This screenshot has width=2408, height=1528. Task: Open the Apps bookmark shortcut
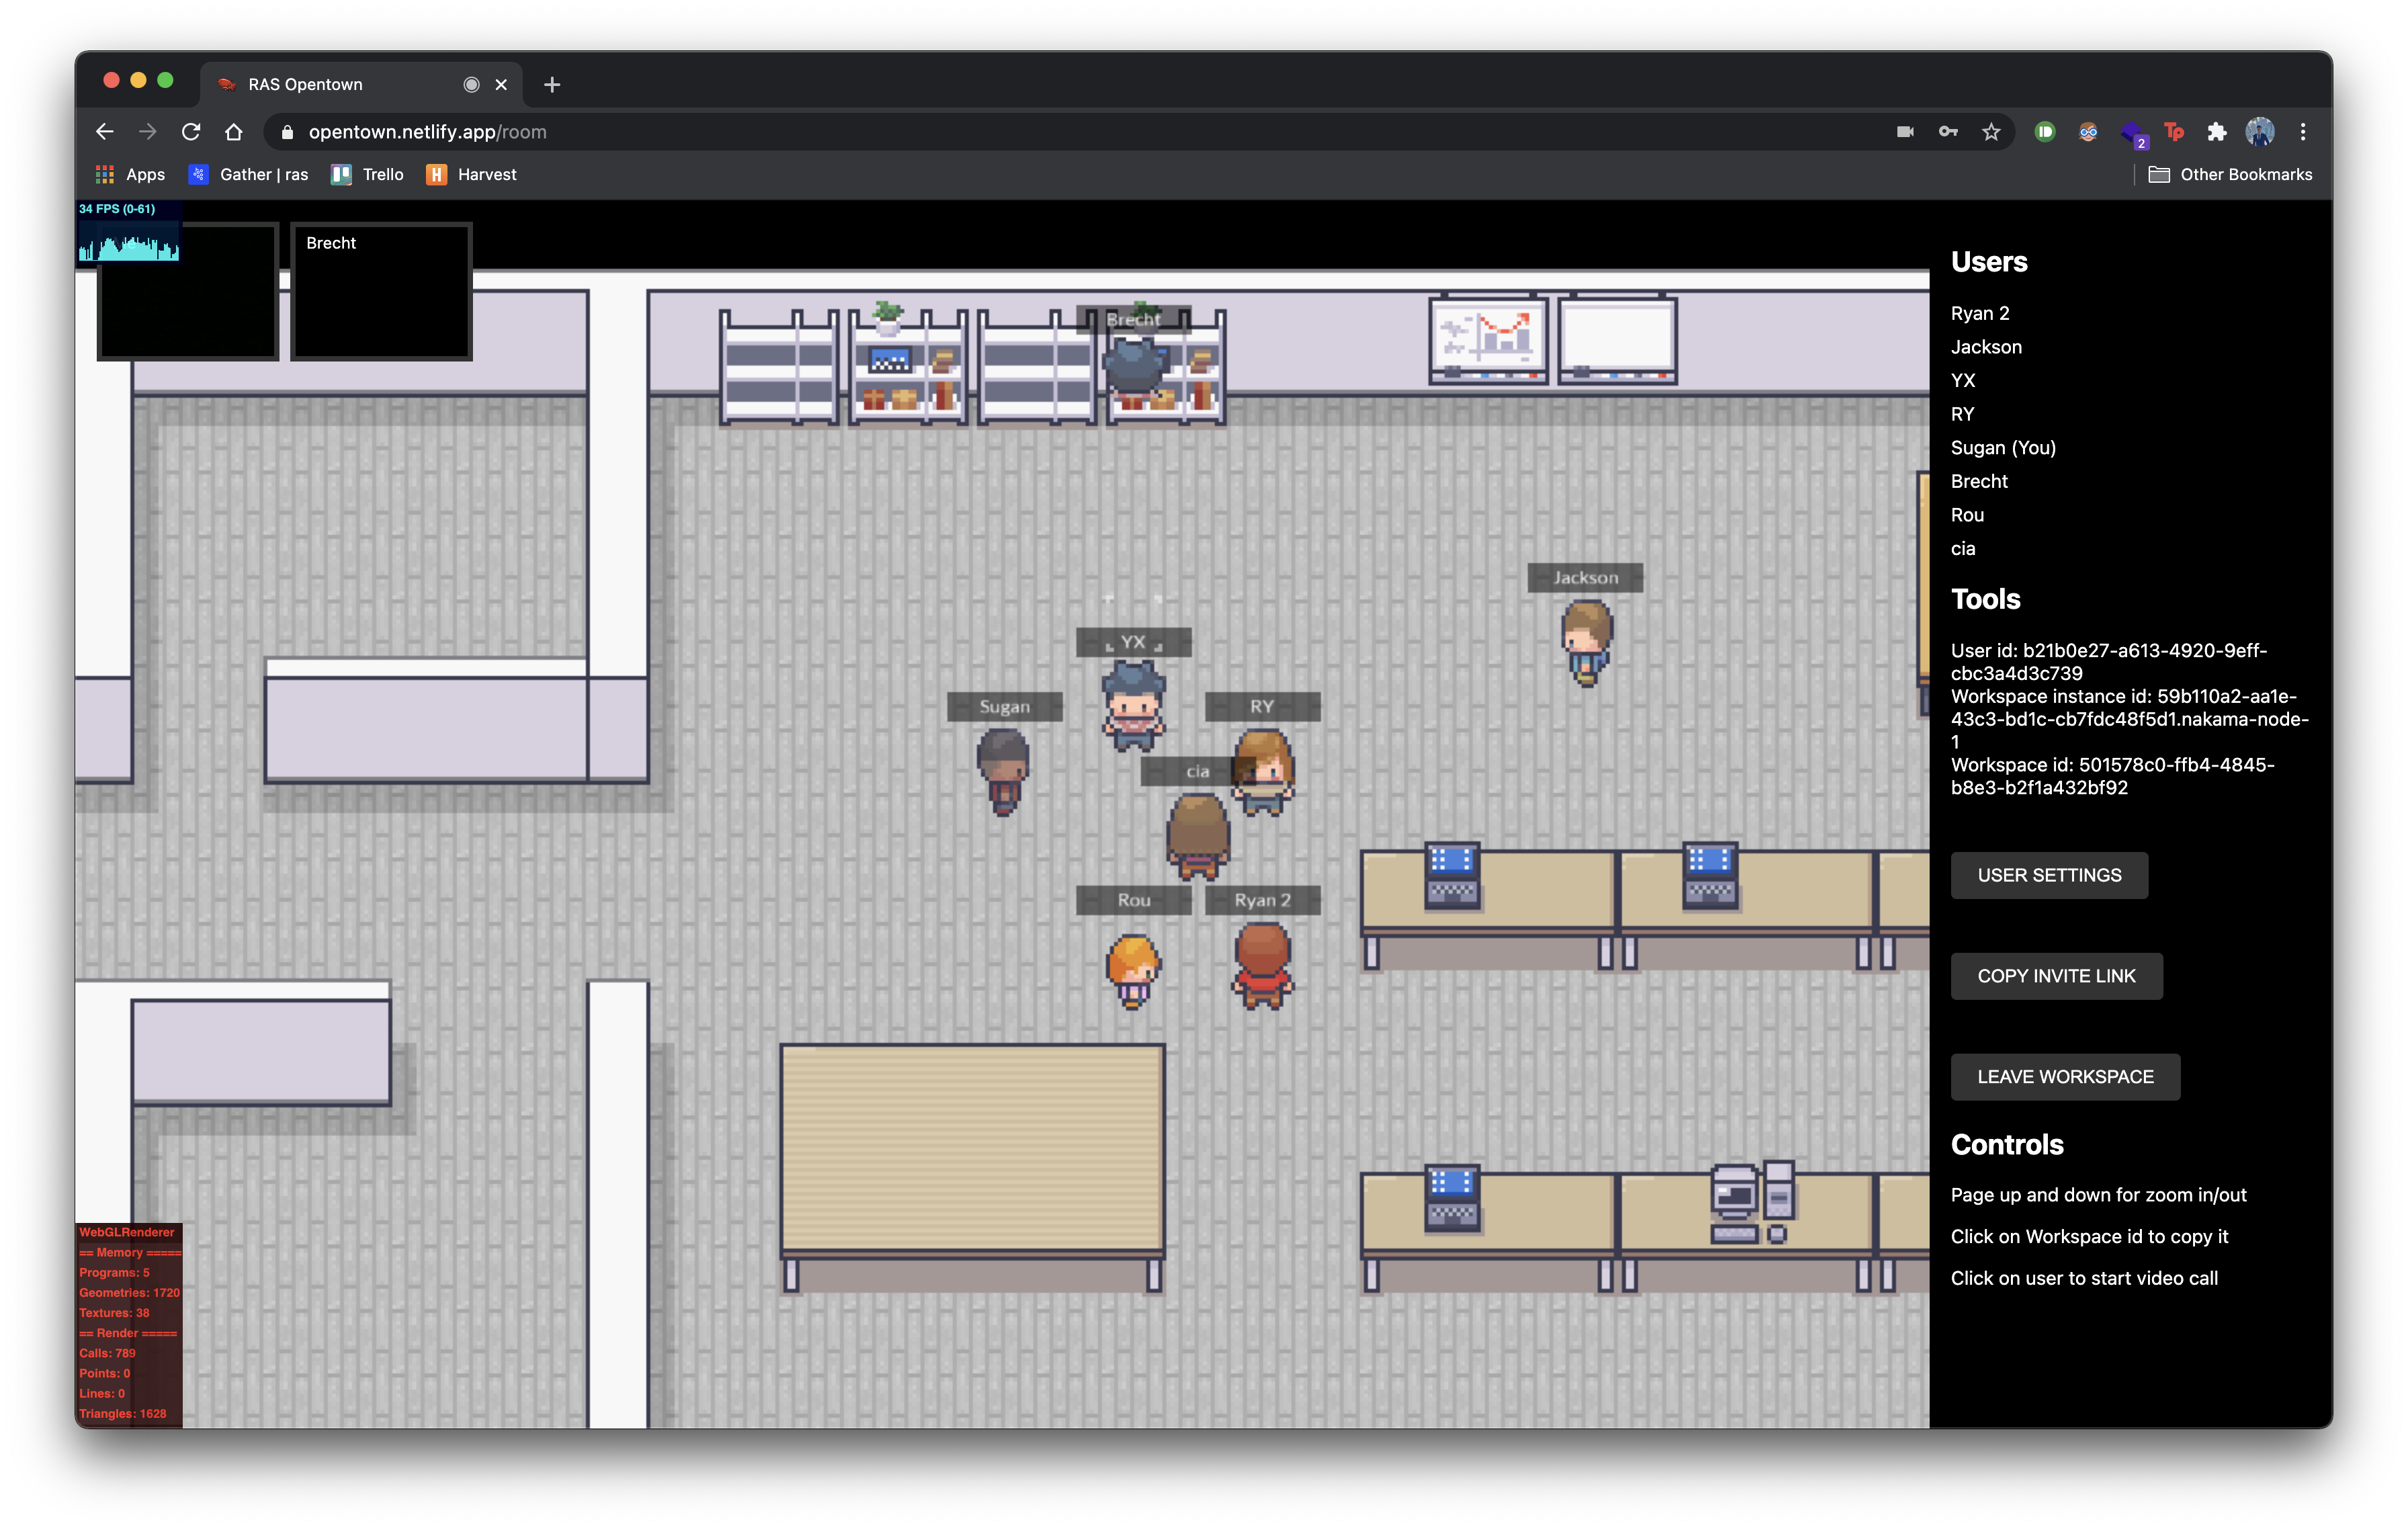click(x=130, y=175)
